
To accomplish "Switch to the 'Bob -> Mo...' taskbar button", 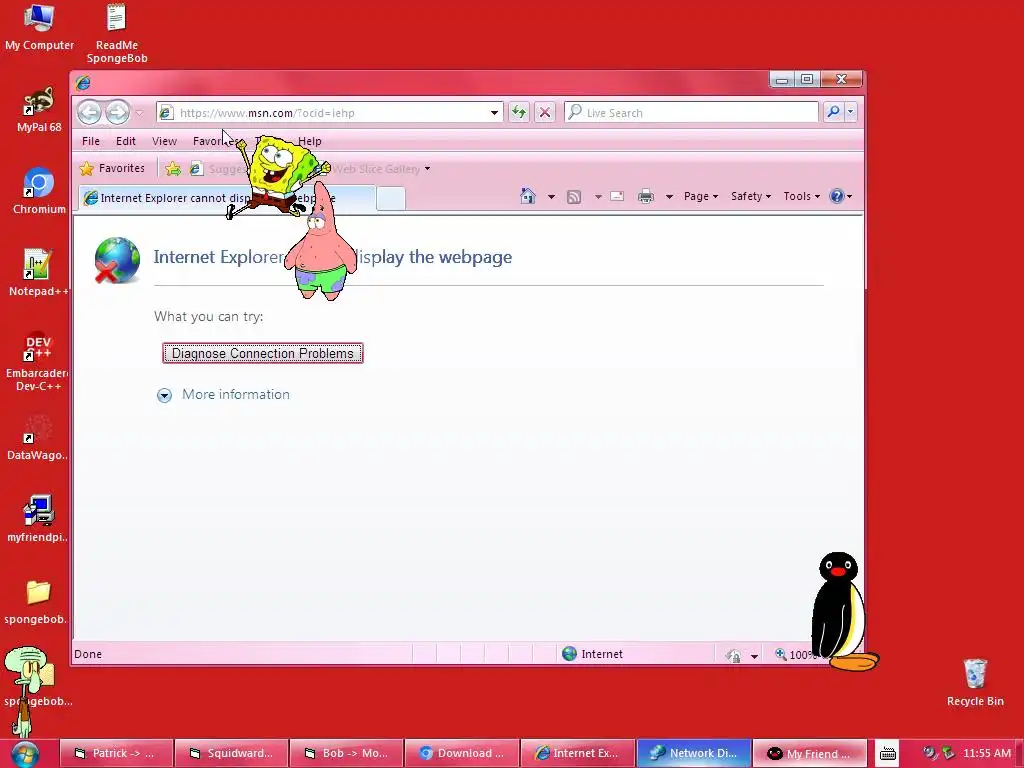I will (x=347, y=753).
